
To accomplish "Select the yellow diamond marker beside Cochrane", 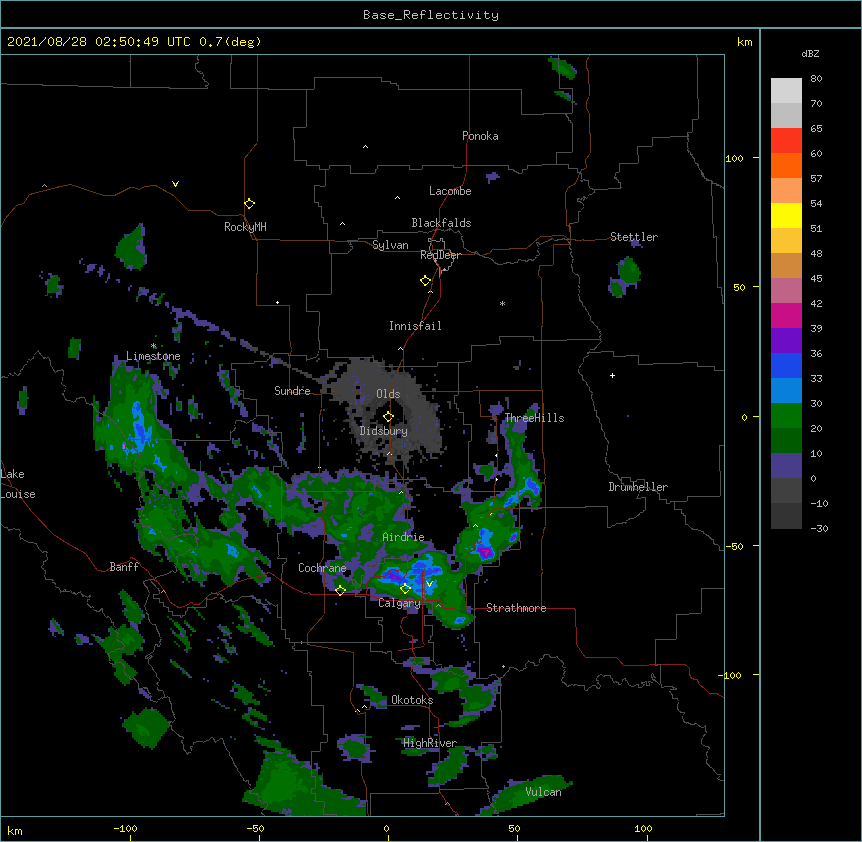I will pyautogui.click(x=340, y=590).
